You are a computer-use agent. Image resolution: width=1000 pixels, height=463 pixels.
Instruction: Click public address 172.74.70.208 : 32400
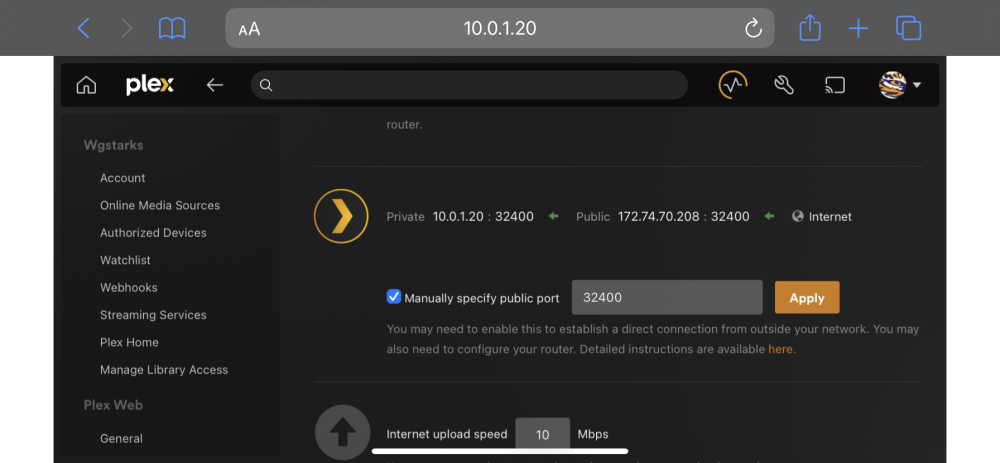point(684,216)
